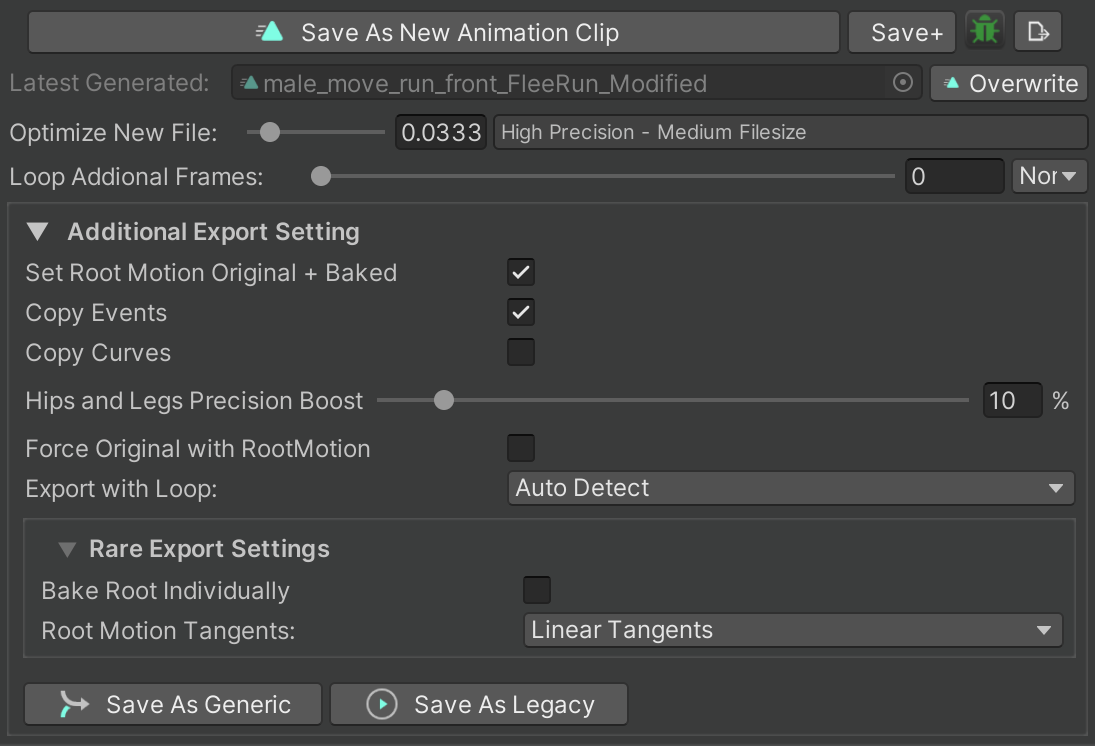Open the Export with Loop dropdown
Screen dimensions: 1095x746
pos(791,488)
